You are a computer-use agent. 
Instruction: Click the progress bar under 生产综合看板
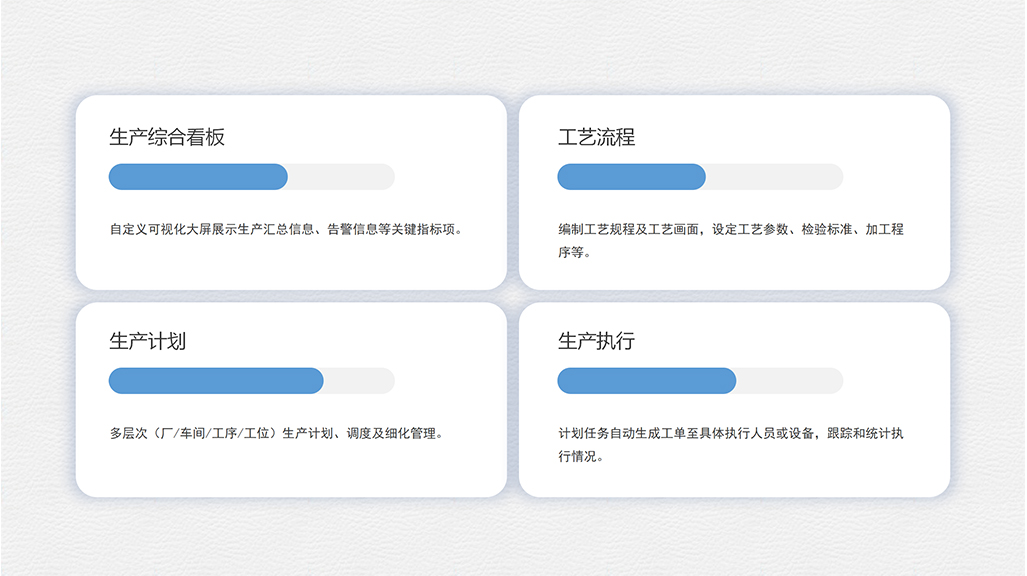tap(252, 177)
